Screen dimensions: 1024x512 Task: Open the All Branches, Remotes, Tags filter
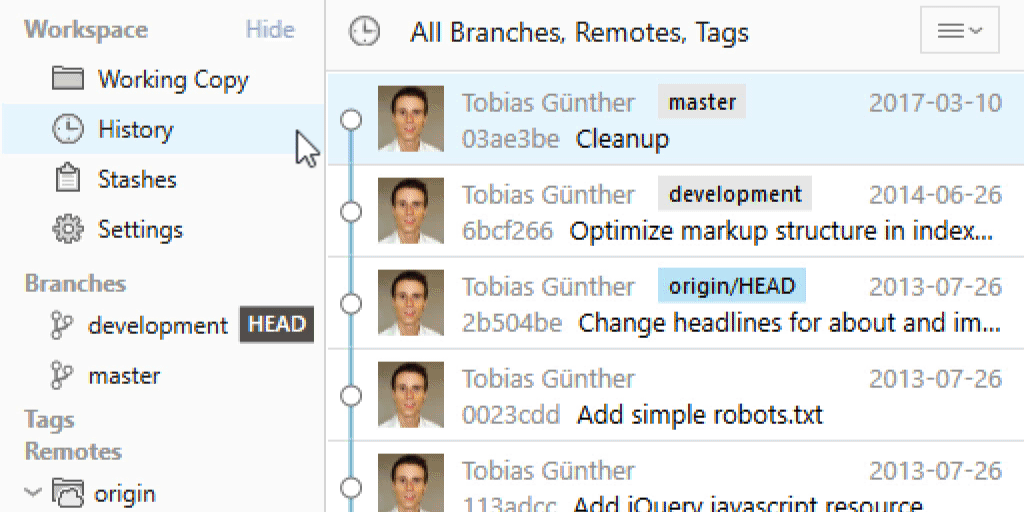[x=579, y=32]
